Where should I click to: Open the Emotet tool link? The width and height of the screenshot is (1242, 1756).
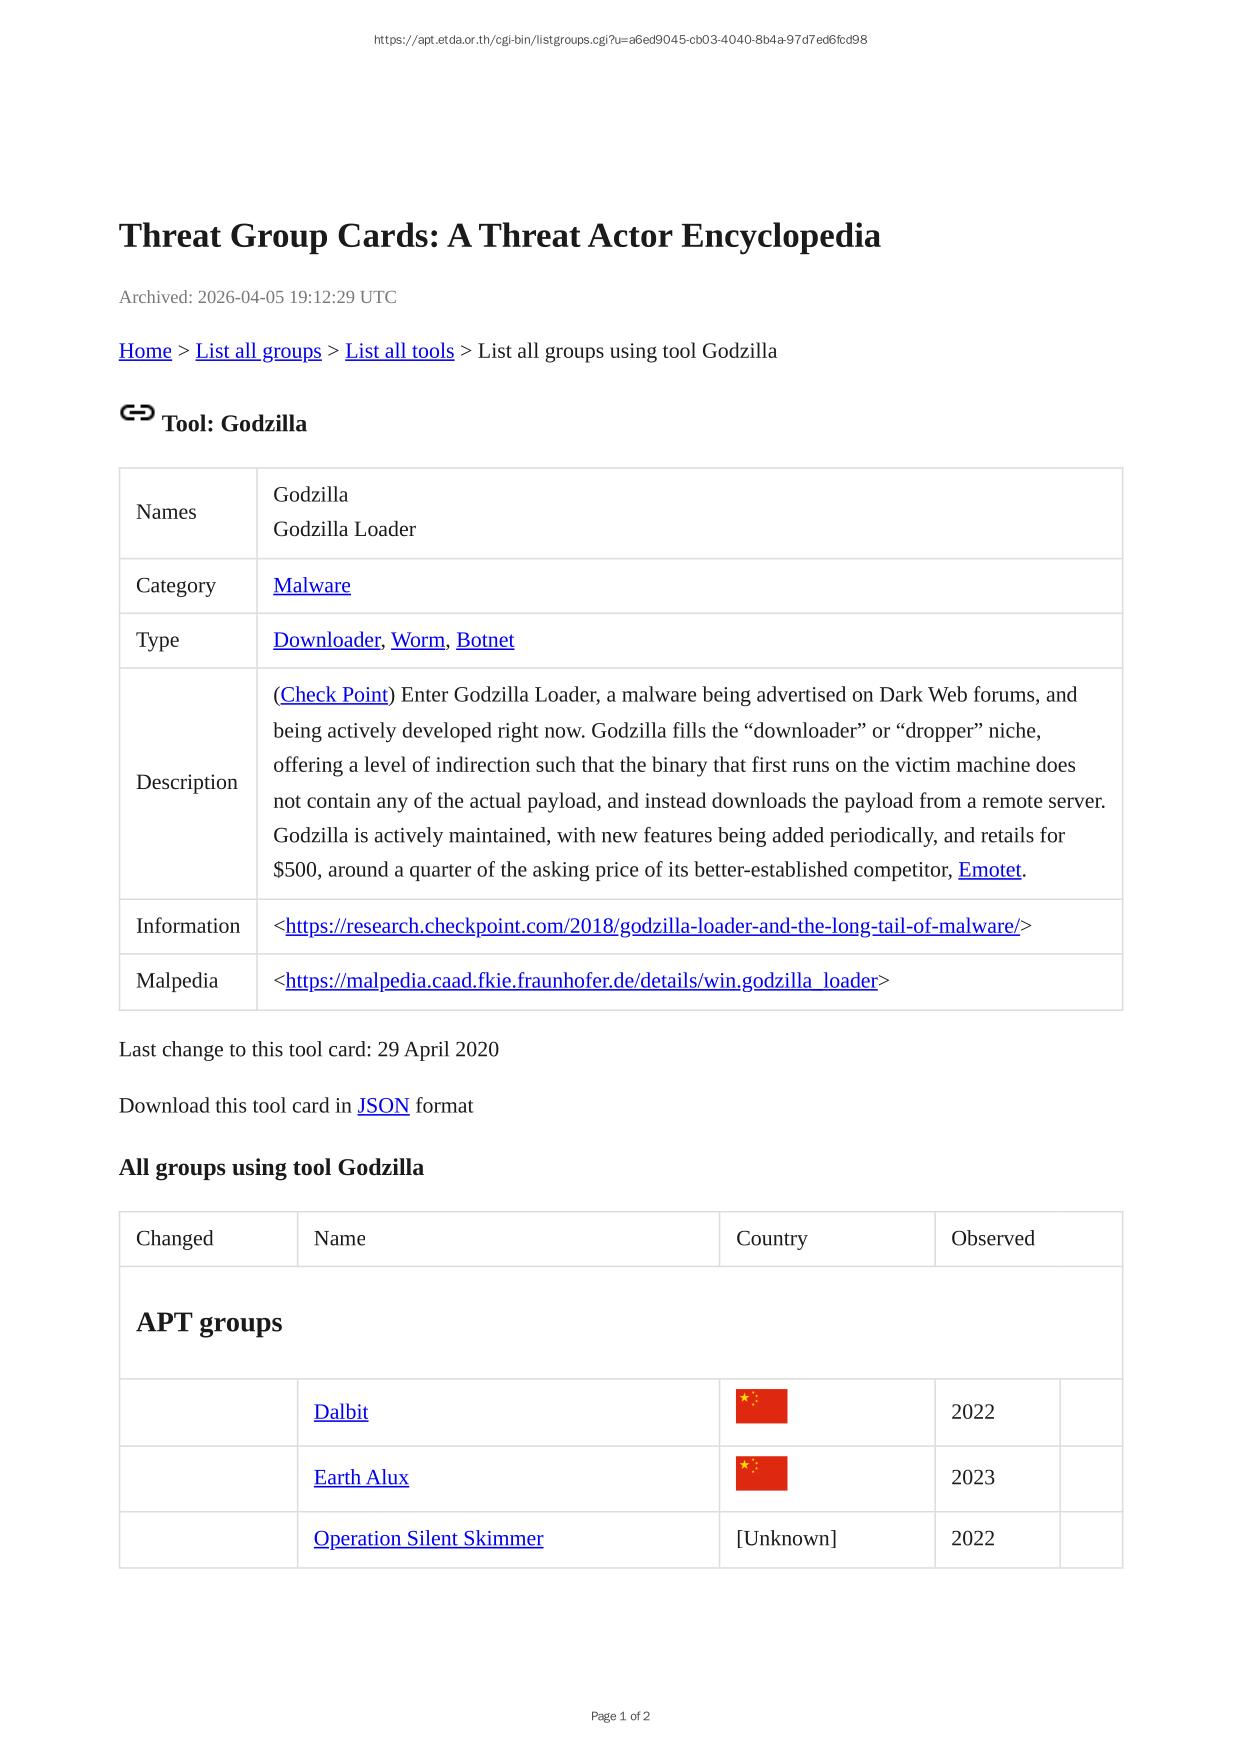[989, 870]
